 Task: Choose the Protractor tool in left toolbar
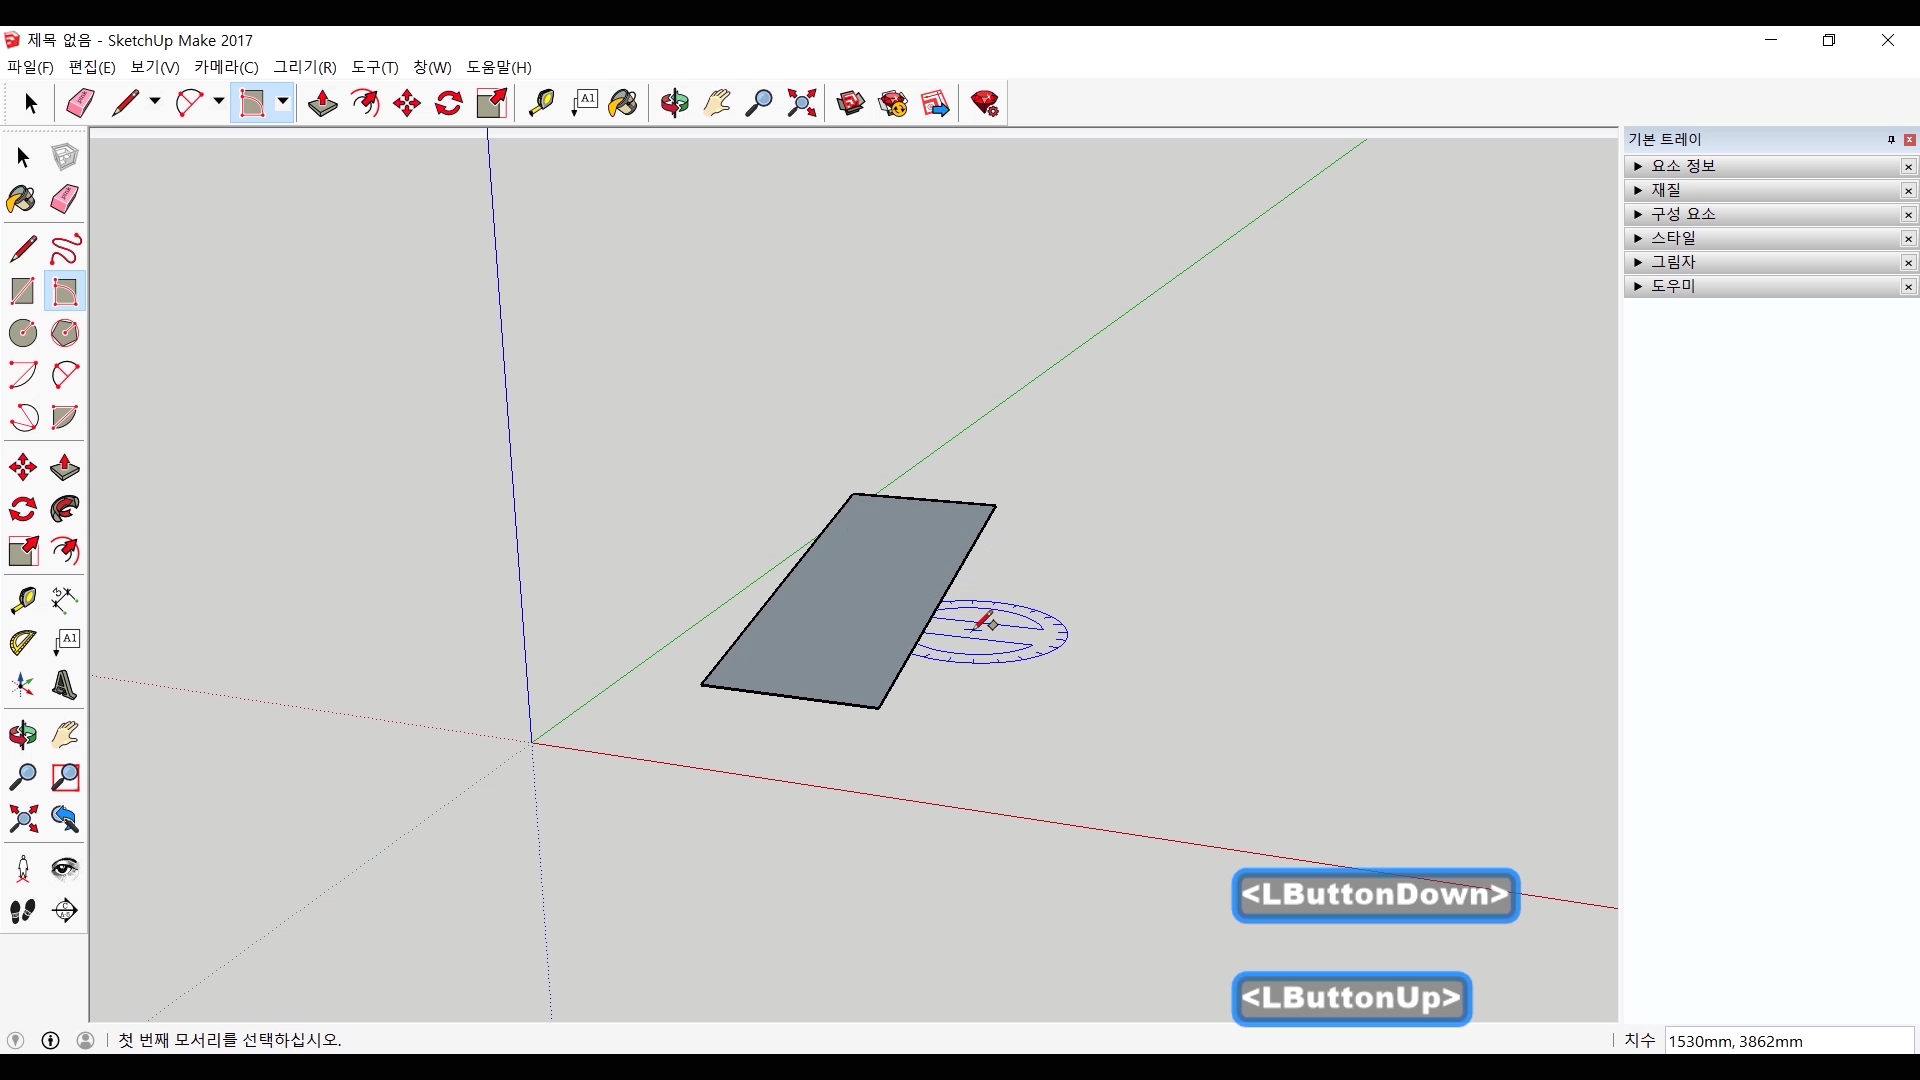click(x=22, y=642)
